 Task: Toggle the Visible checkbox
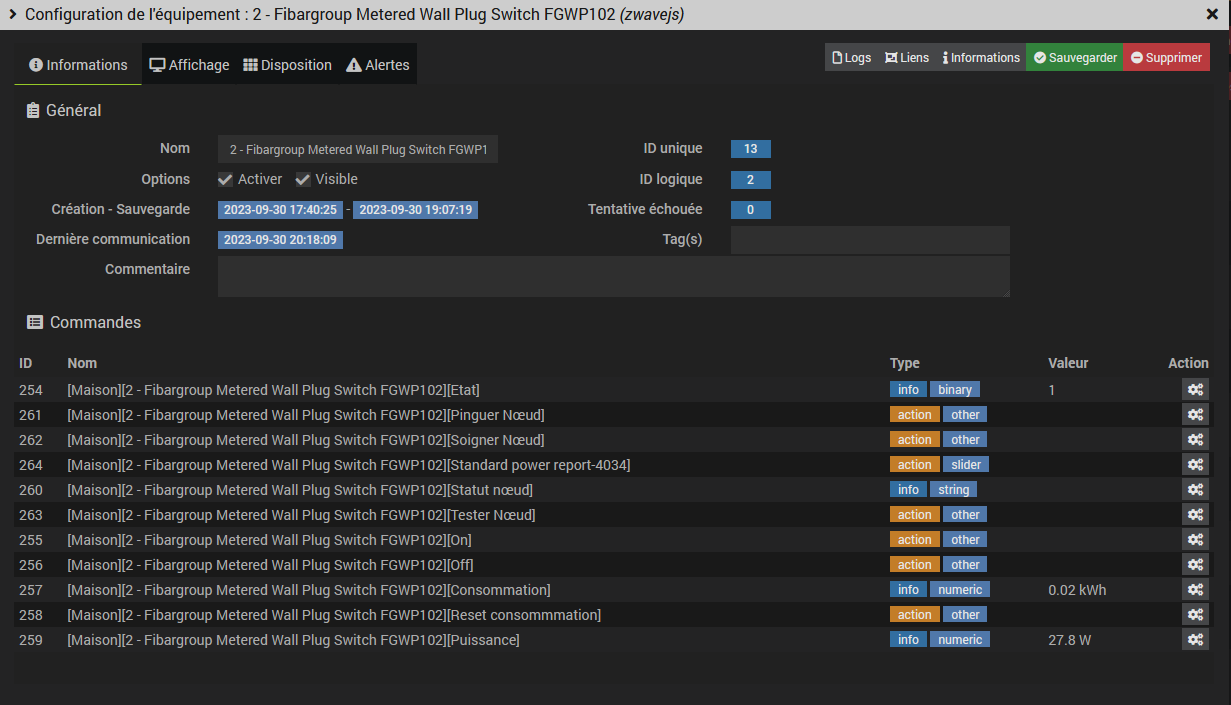point(303,180)
